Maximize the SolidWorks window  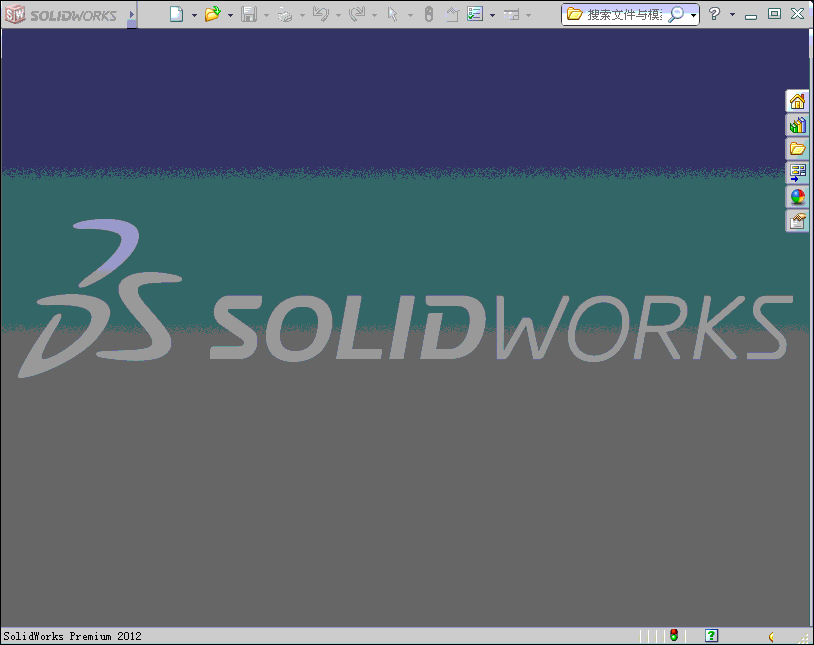[x=774, y=14]
